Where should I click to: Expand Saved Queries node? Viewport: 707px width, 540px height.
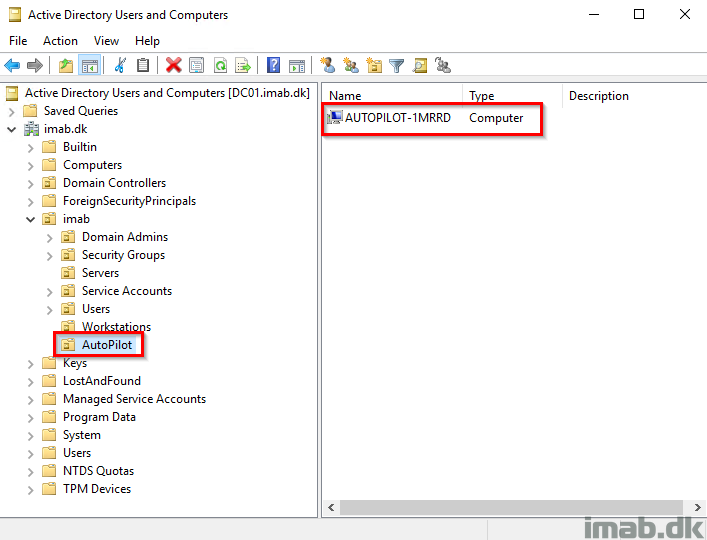click(x=12, y=111)
